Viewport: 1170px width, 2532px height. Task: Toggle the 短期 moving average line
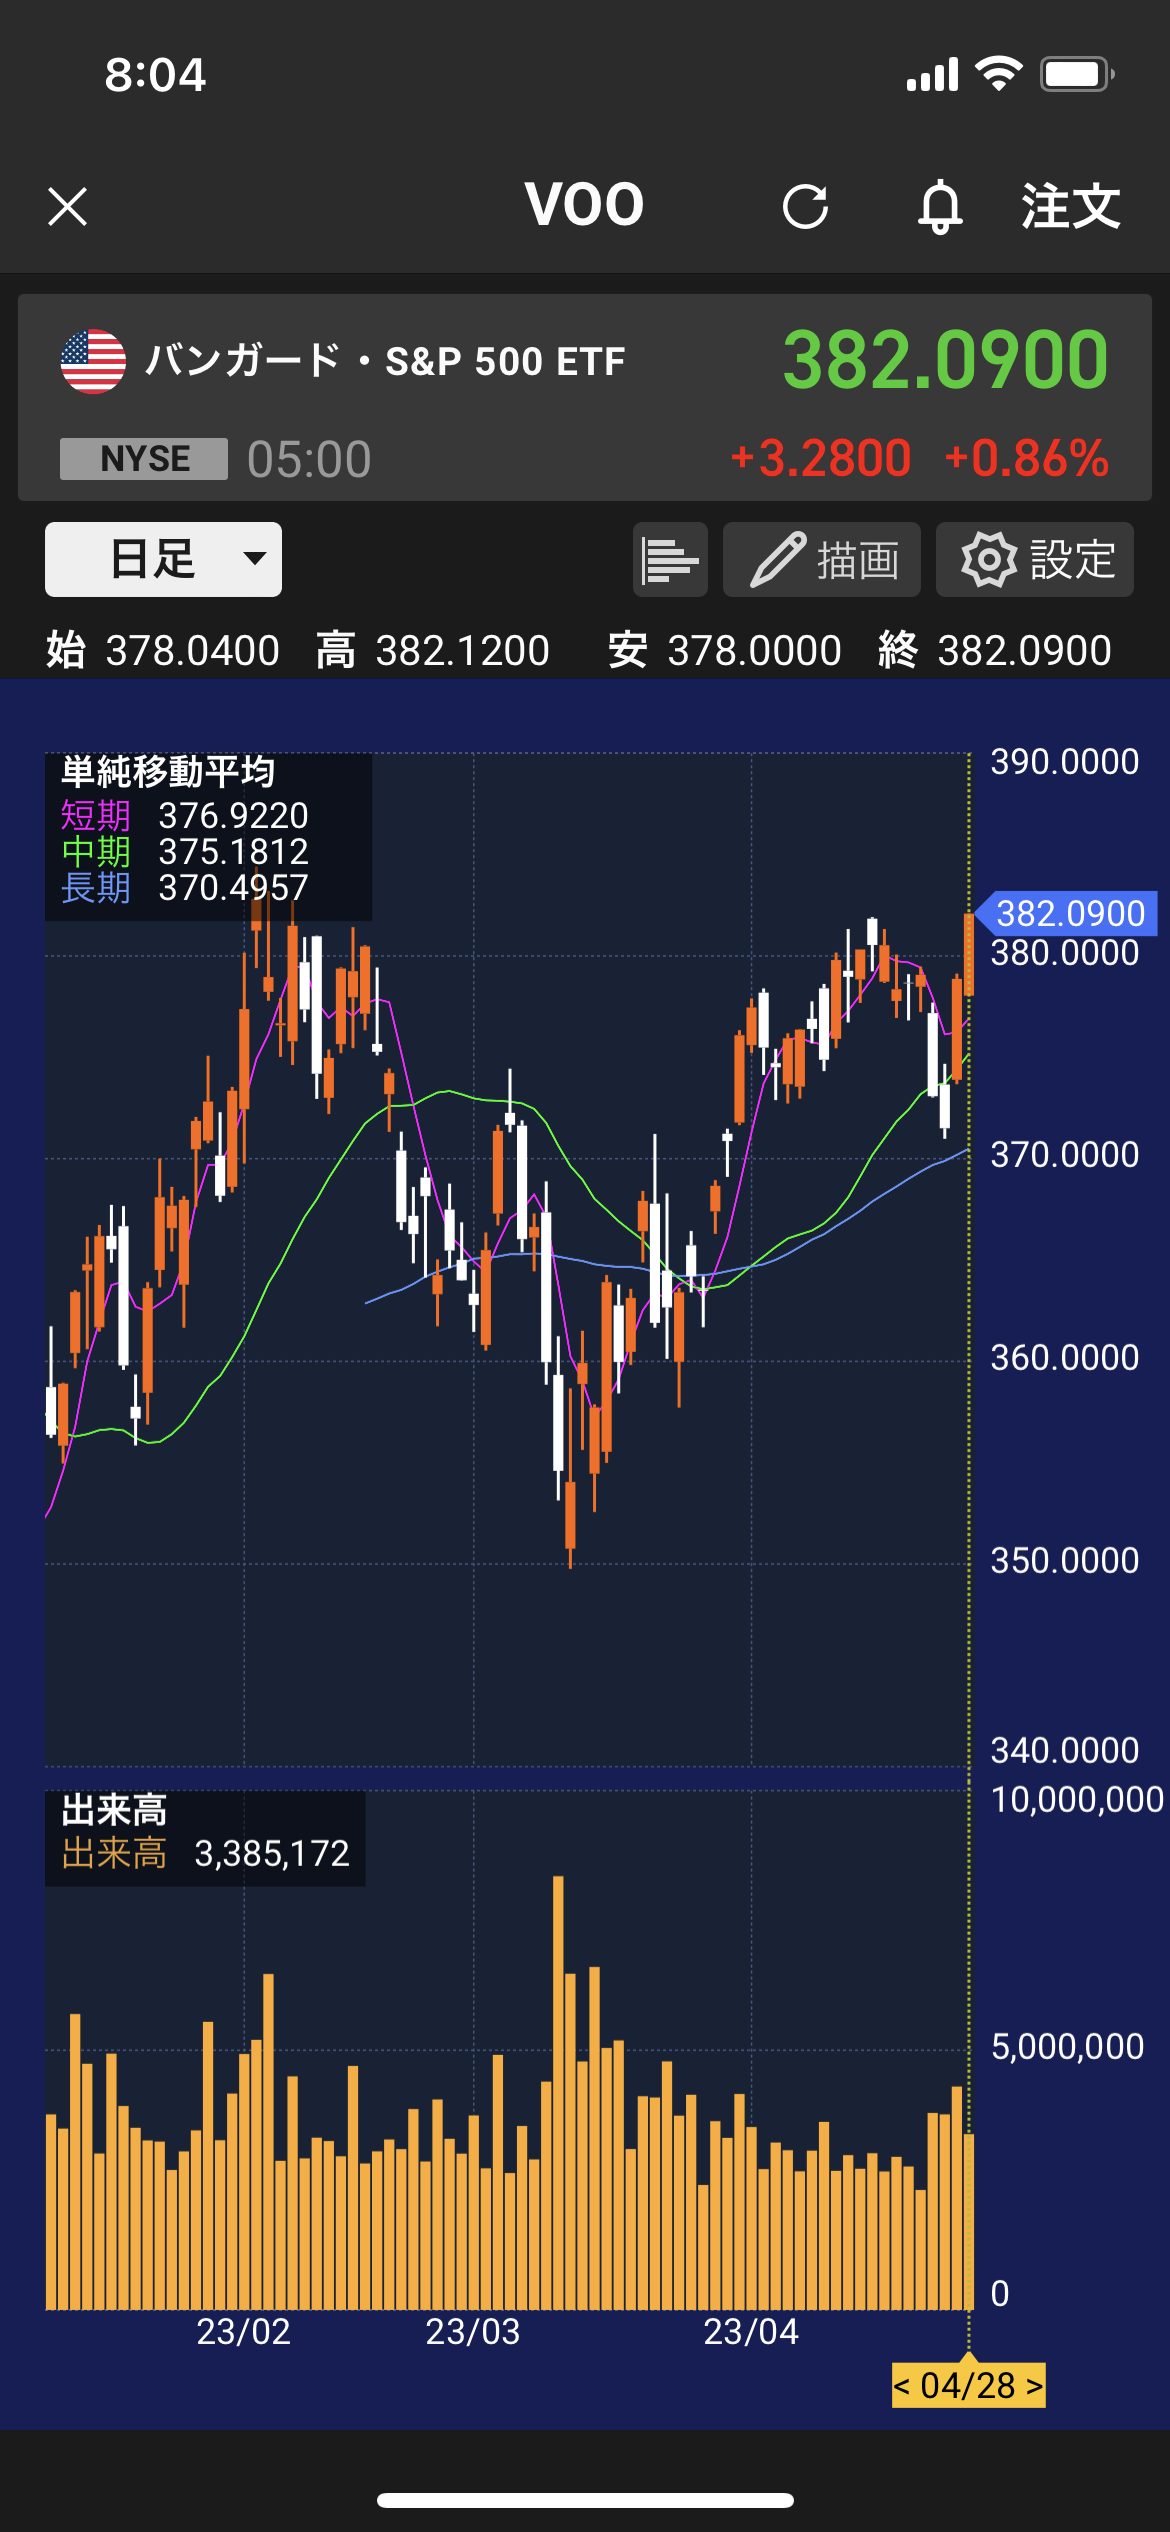point(96,816)
